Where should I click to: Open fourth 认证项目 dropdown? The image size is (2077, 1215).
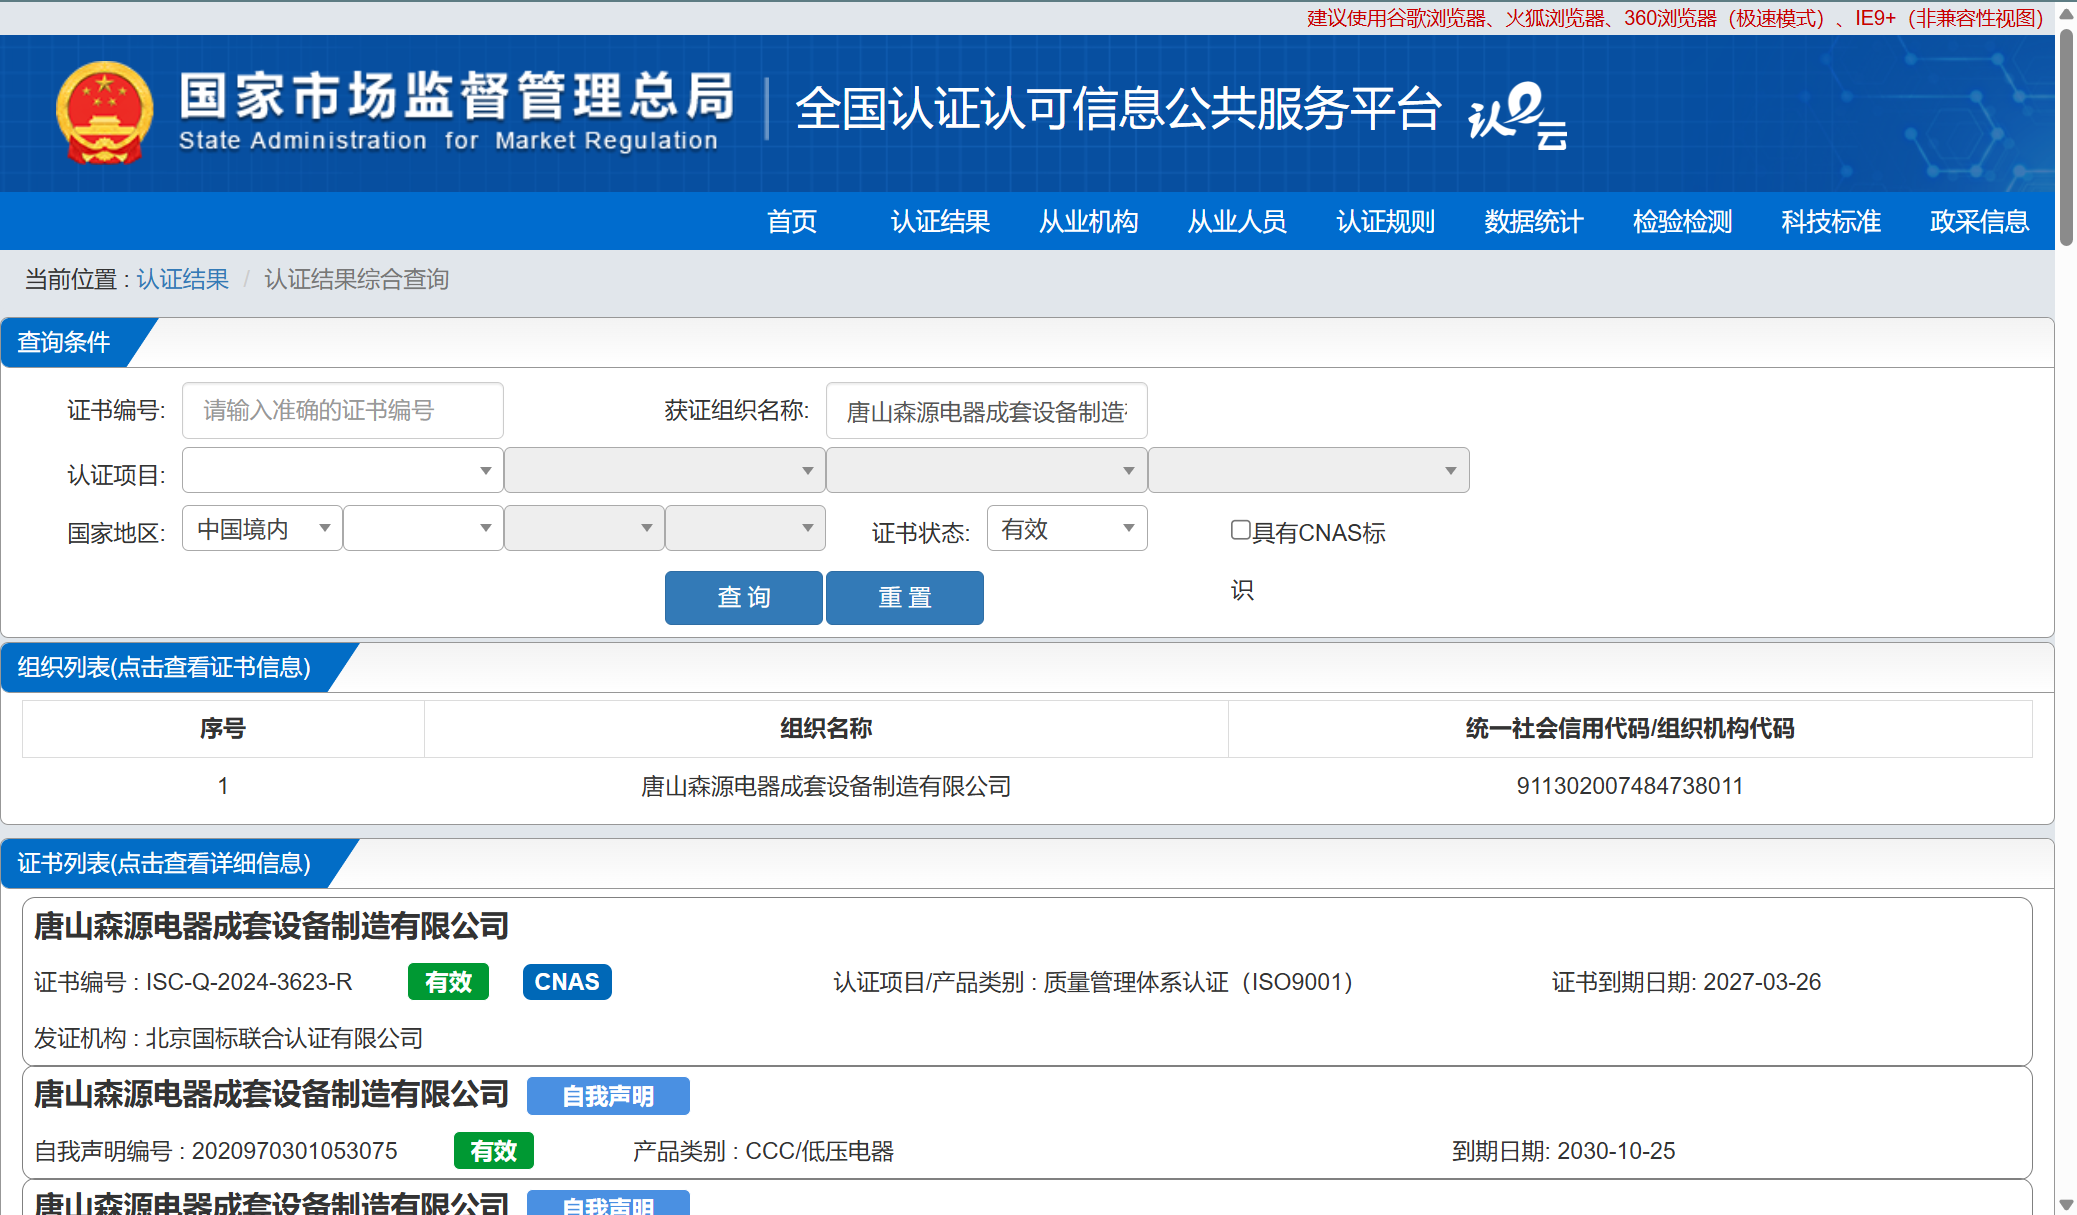[1308, 470]
